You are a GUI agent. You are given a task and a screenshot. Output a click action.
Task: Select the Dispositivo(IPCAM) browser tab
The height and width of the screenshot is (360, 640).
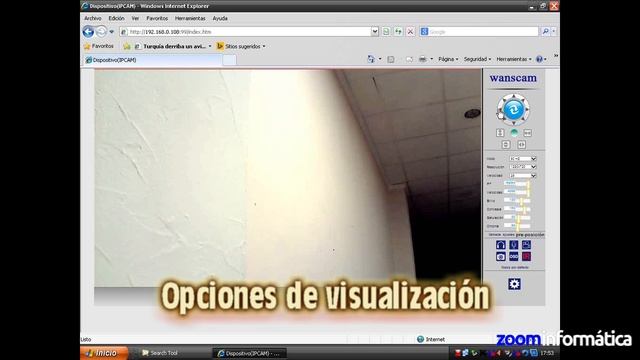(153, 60)
